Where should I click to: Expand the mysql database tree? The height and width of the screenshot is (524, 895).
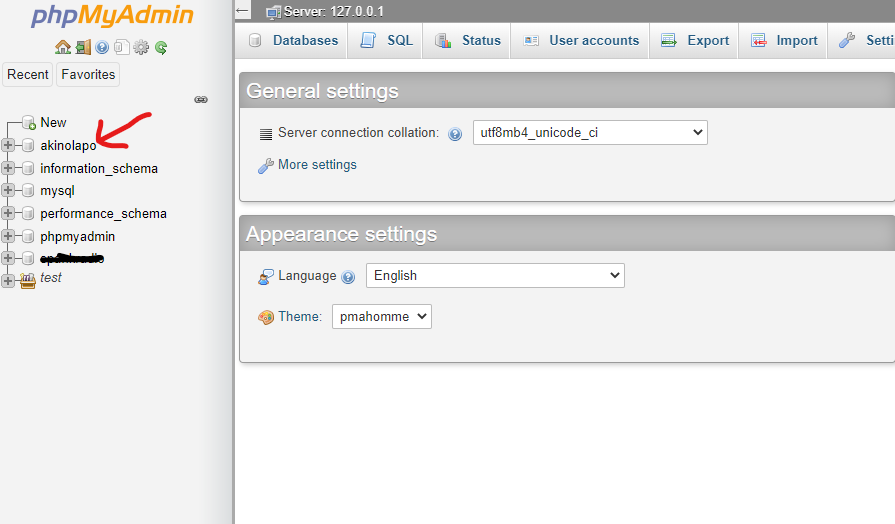[x=7, y=190]
